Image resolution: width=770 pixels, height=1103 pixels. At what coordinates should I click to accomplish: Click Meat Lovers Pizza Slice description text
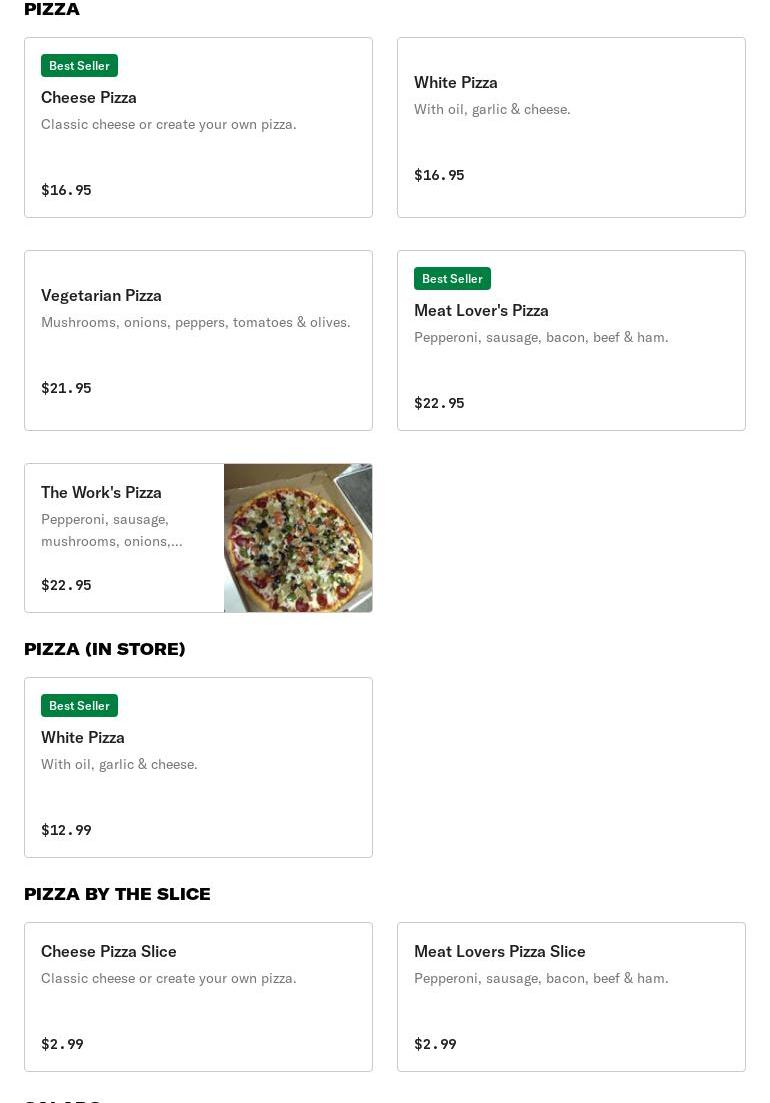pyautogui.click(x=541, y=978)
